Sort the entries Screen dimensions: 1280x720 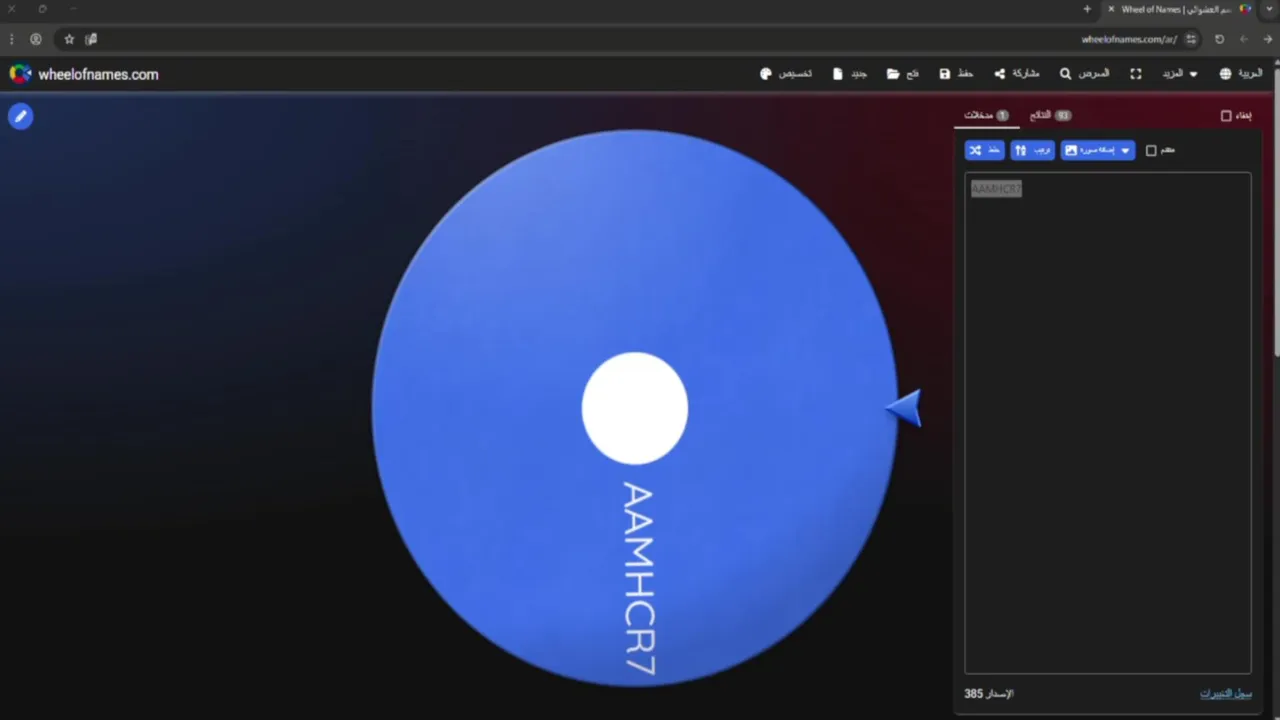(1032, 150)
